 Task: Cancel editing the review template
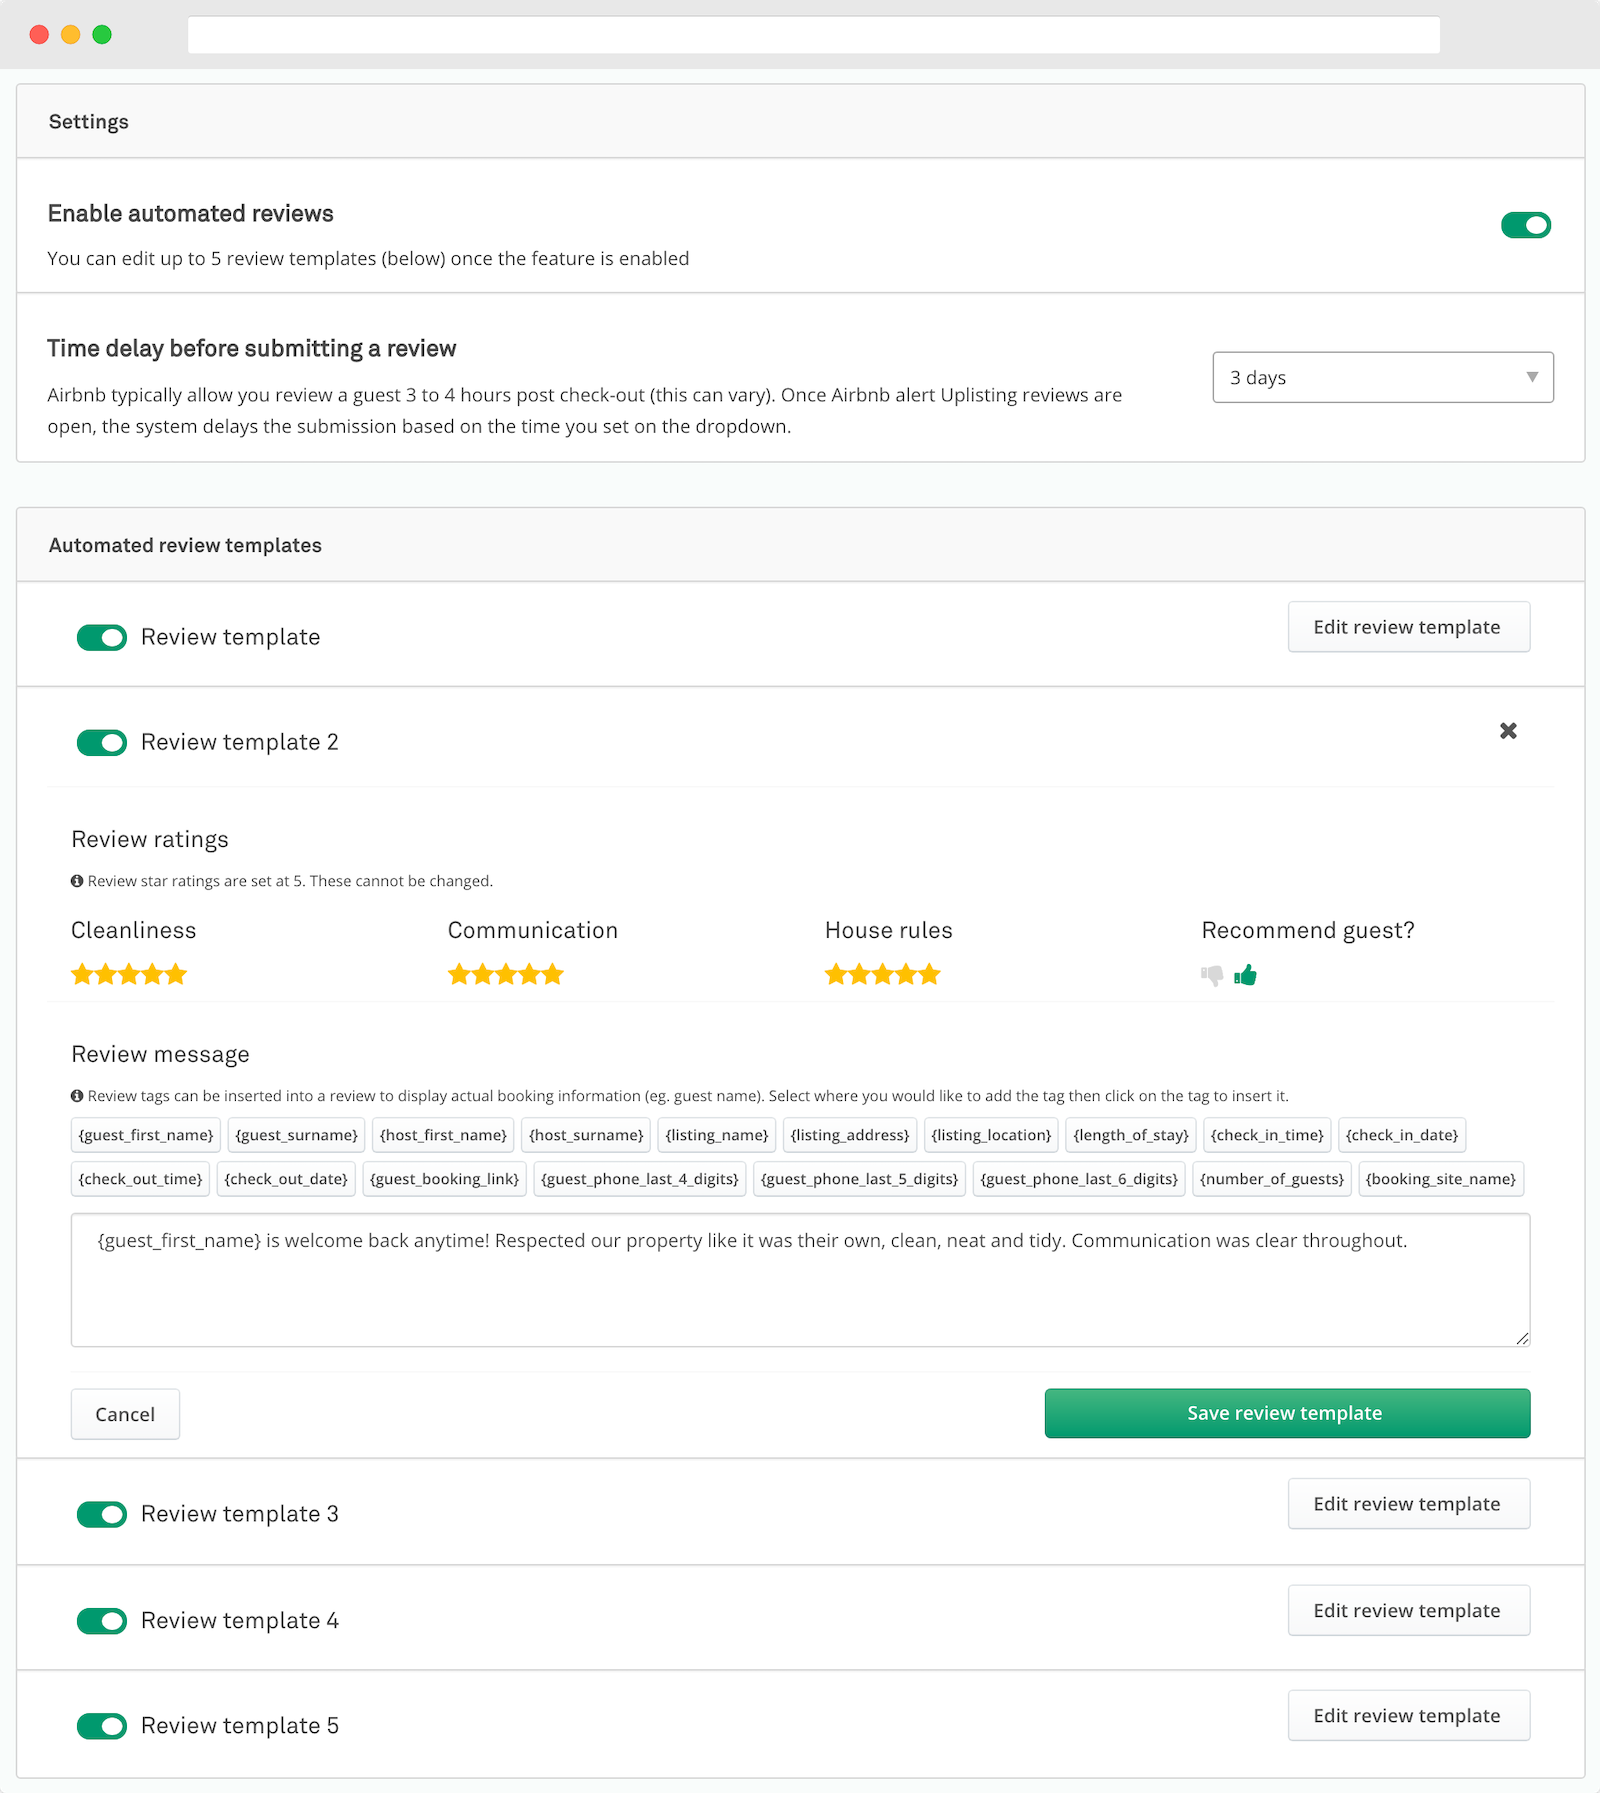point(125,1414)
